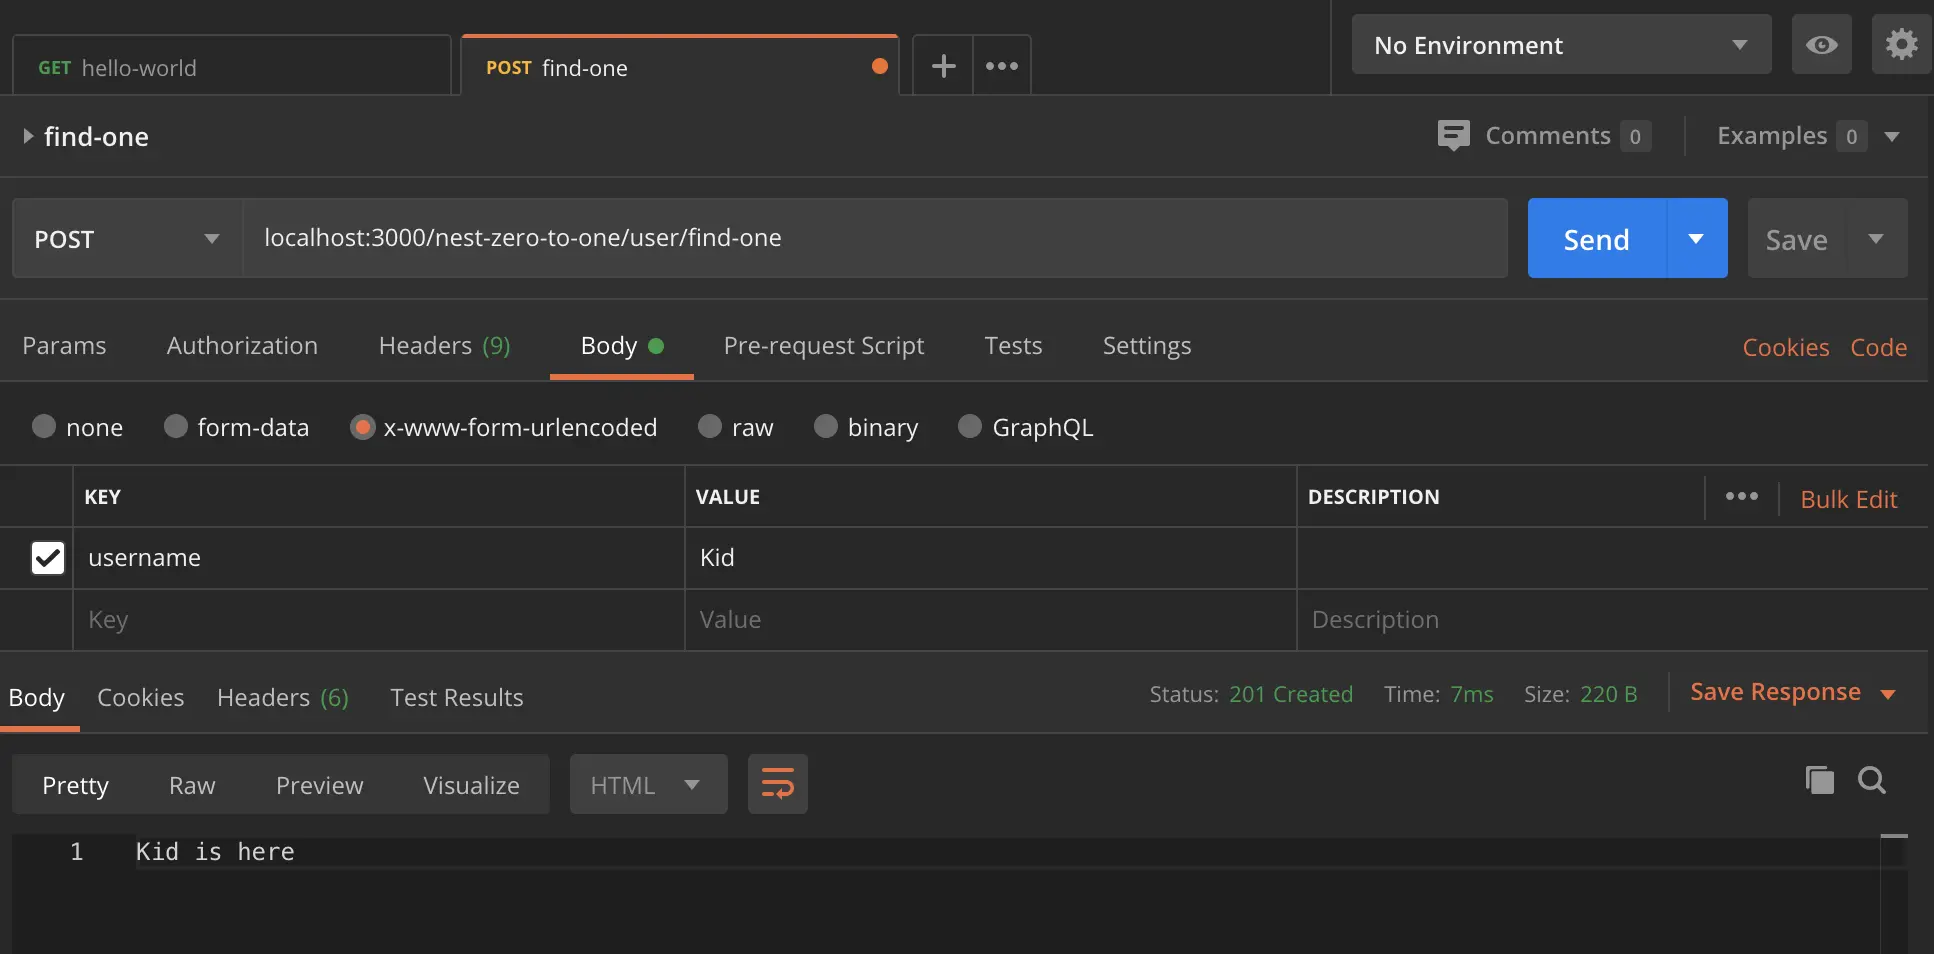Image resolution: width=1934 pixels, height=954 pixels.
Task: Open tab options ellipsis menu
Action: click(x=1002, y=66)
